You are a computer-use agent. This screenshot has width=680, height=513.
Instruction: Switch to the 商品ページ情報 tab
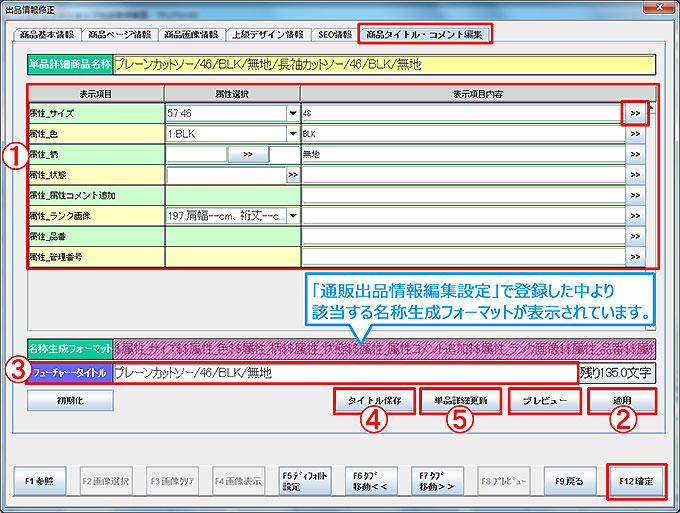click(x=120, y=35)
